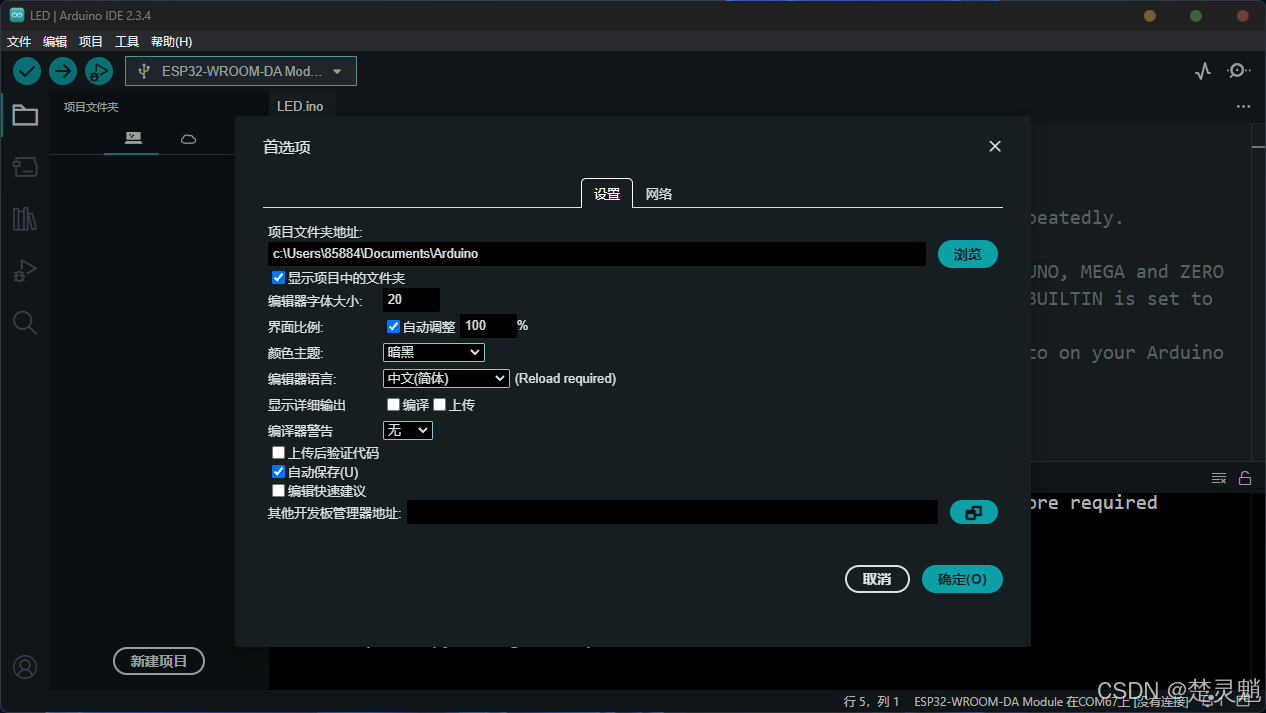Click the Arduino app logo icon
Screen dimensions: 1266x713
[x=17, y=15]
